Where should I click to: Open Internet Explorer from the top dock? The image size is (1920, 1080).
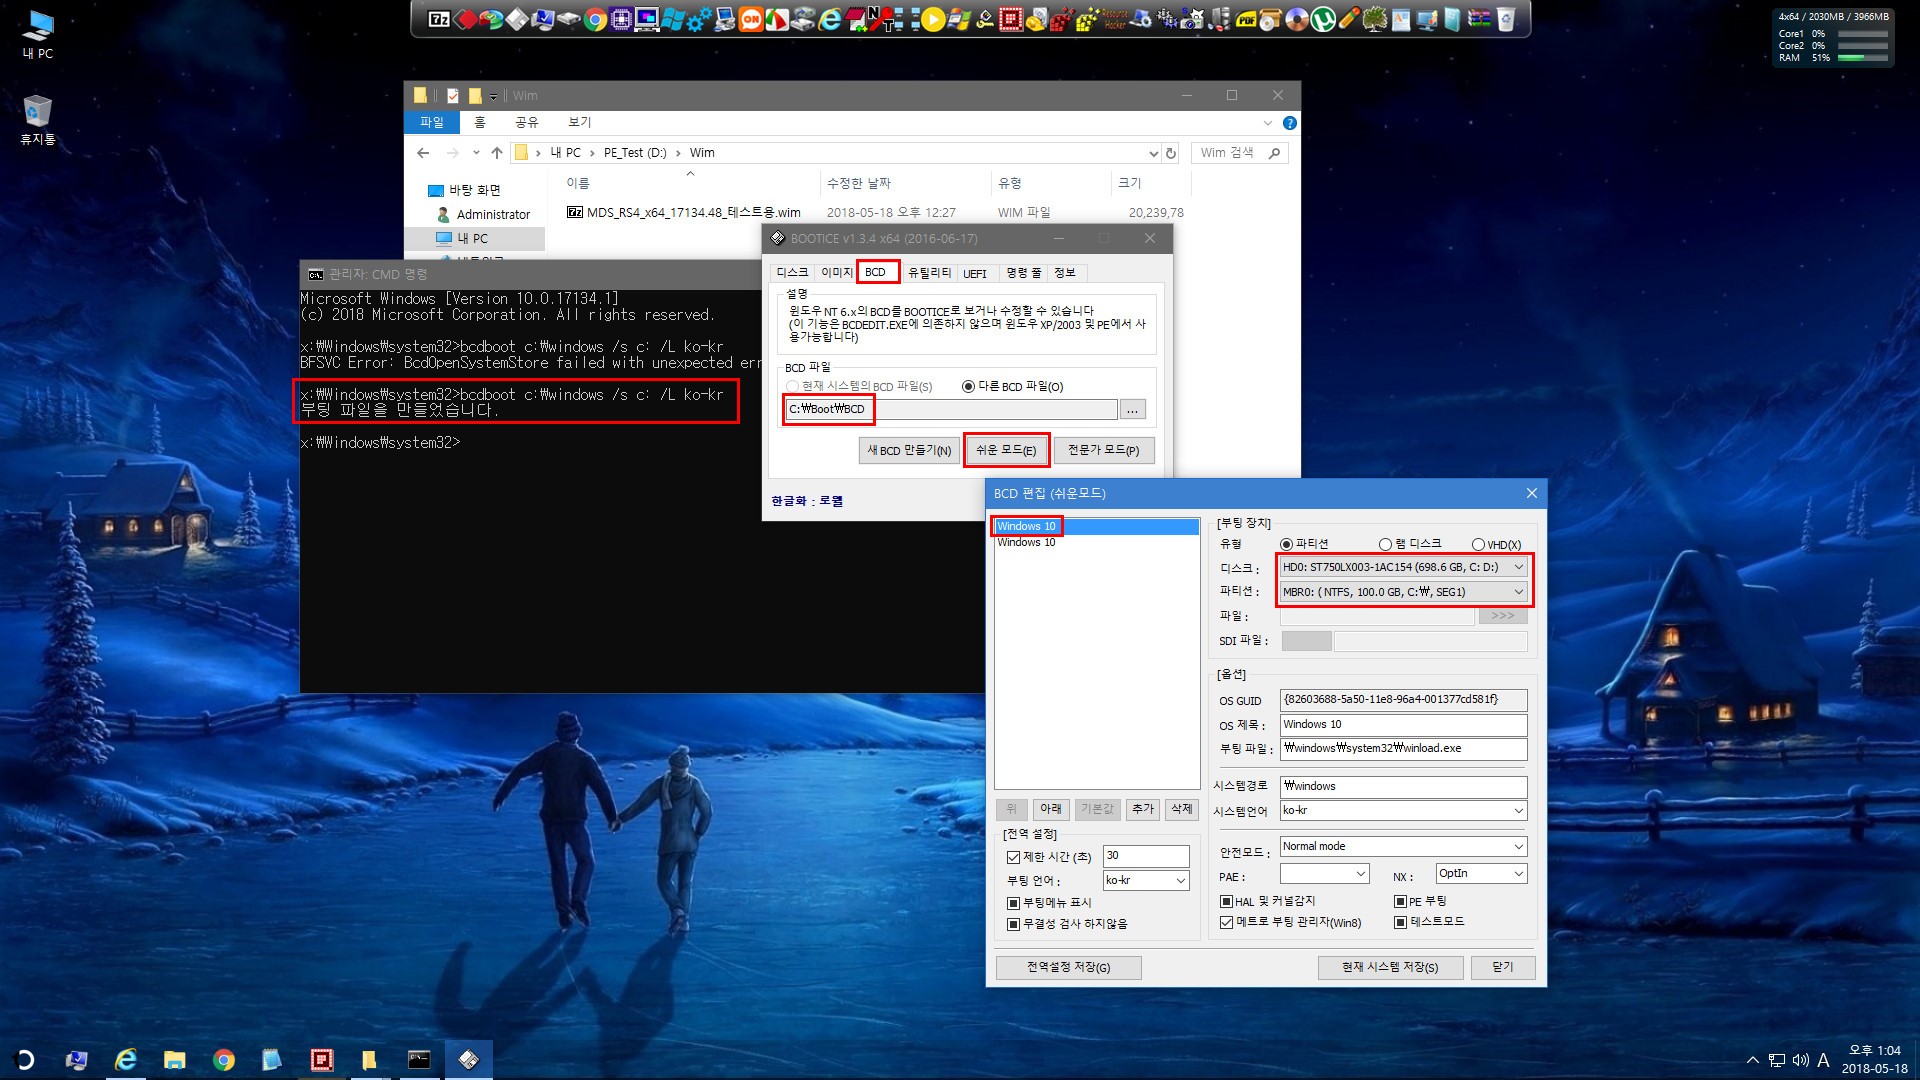[x=830, y=19]
